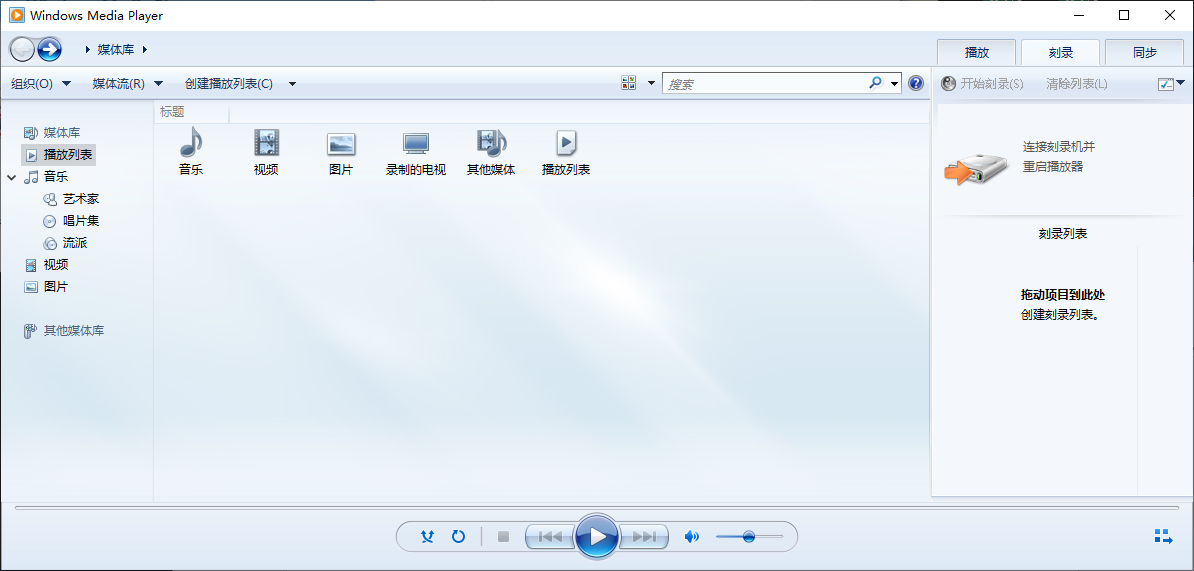1194x571 pixels.
Task: Toggle repeat playback
Action: click(458, 537)
